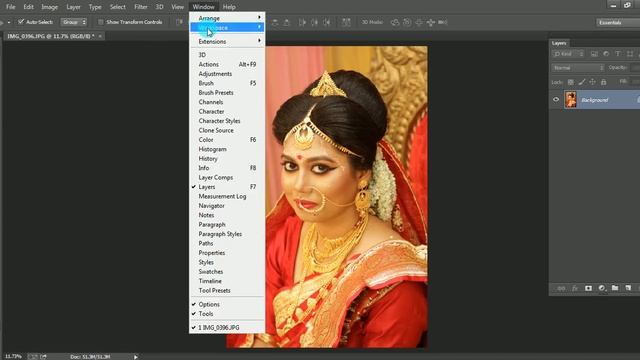Toggle Lock transparent pixels
640x360 pixels.
(x=571, y=82)
